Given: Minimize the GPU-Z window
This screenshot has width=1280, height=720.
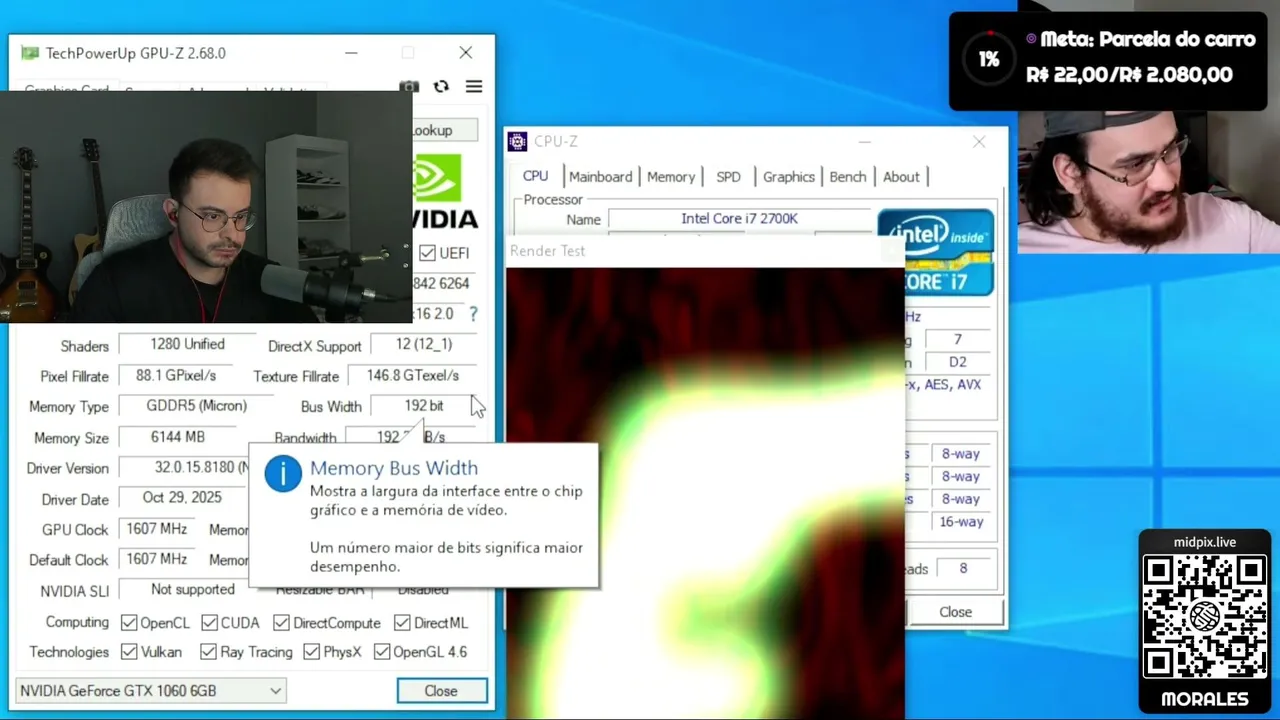Looking at the screenshot, I should [x=351, y=53].
